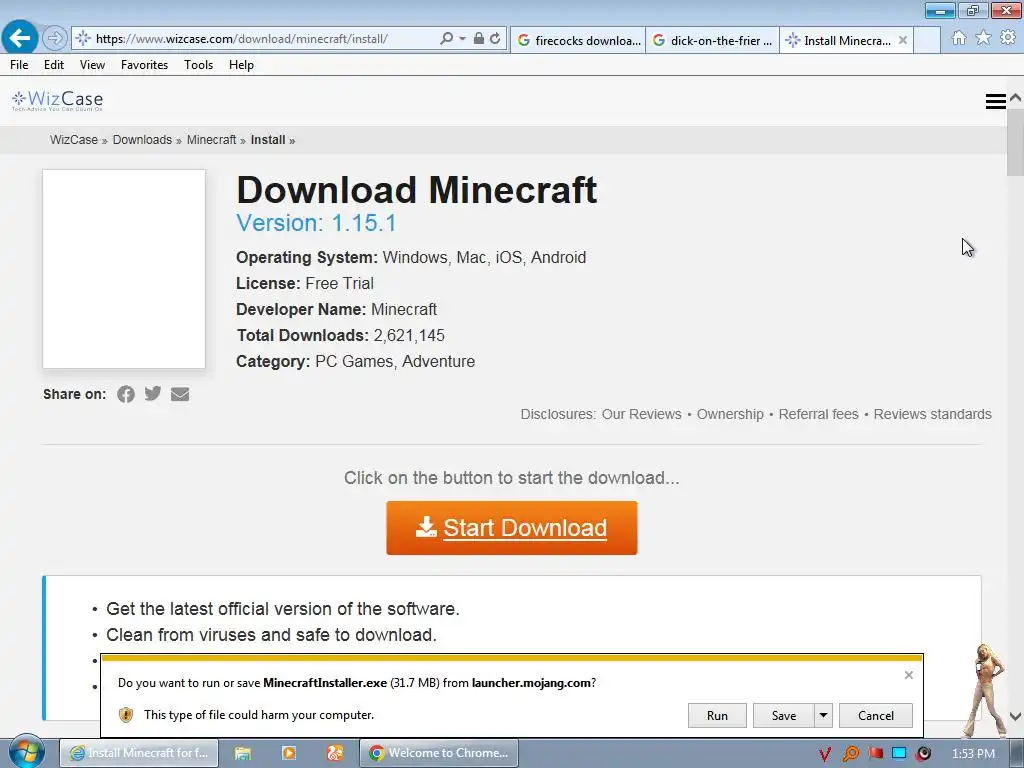Expand the Save options dropdown arrow

tap(824, 716)
